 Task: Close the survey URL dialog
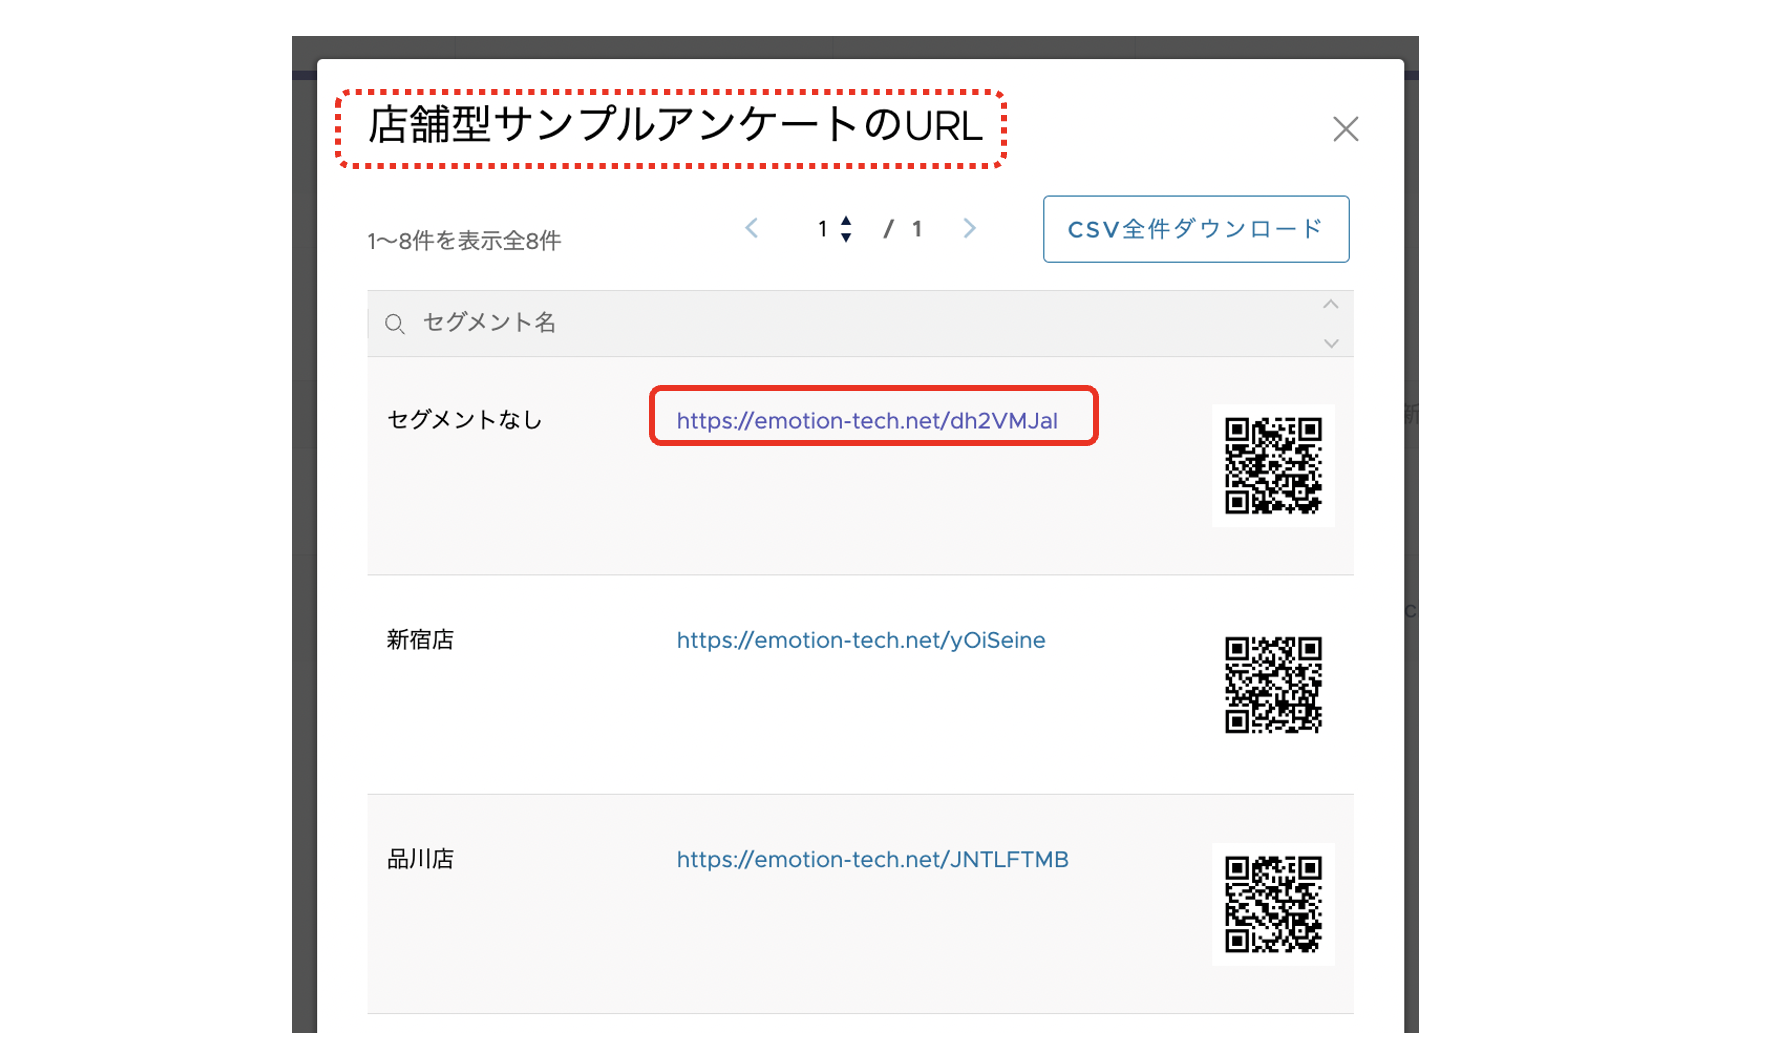(x=1345, y=129)
